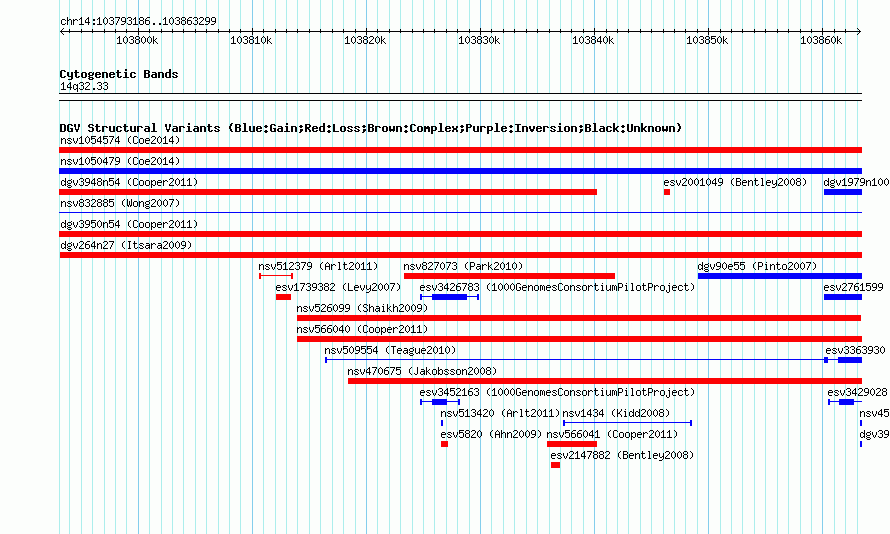
Task: Open the nsv526099 (Shaikh2009) label
Action: point(362,308)
